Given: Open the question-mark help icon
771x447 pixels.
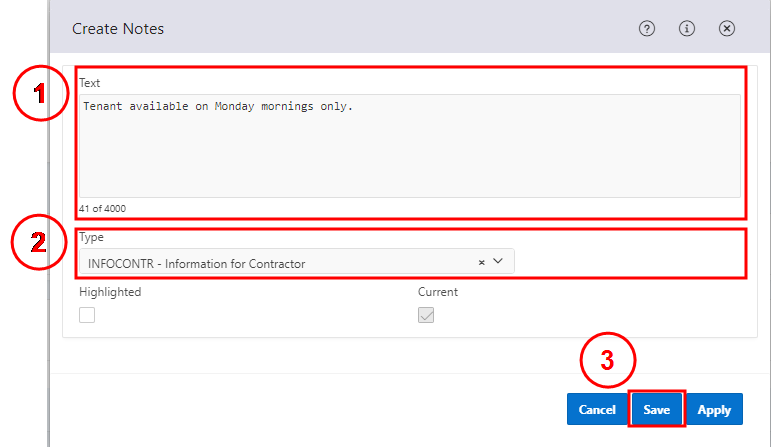Looking at the screenshot, I should [647, 29].
